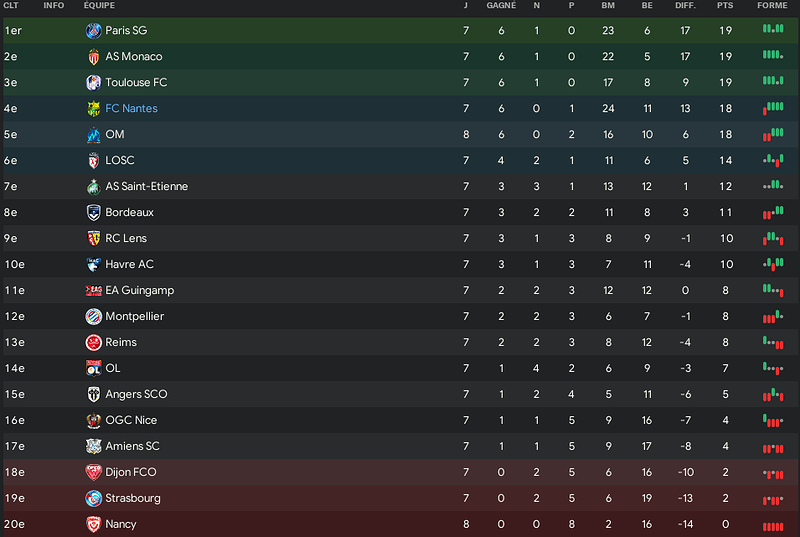View Paris SG recent form indicator

coord(773,29)
